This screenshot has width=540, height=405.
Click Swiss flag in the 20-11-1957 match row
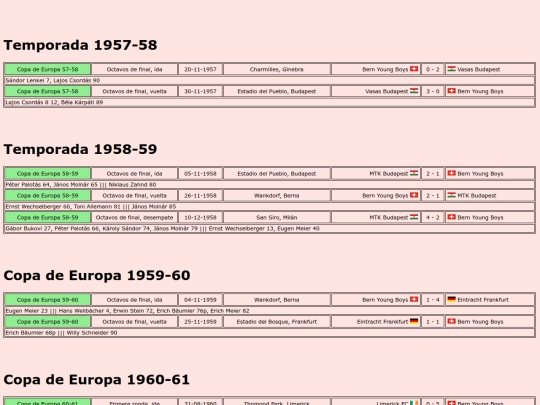414,69
